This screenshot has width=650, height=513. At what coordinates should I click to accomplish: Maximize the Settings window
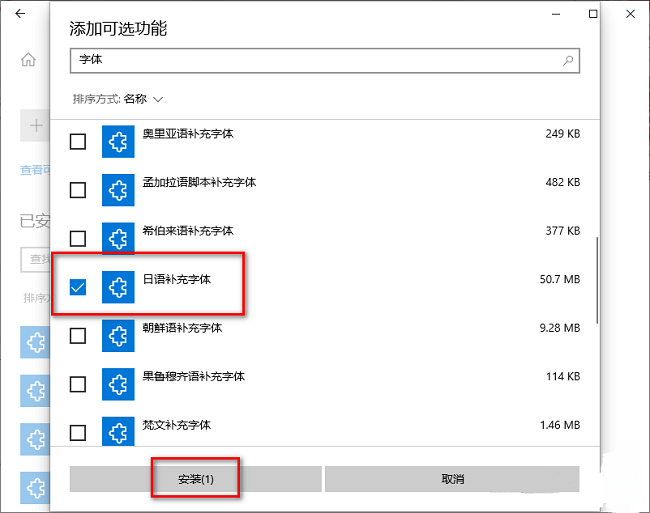593,14
